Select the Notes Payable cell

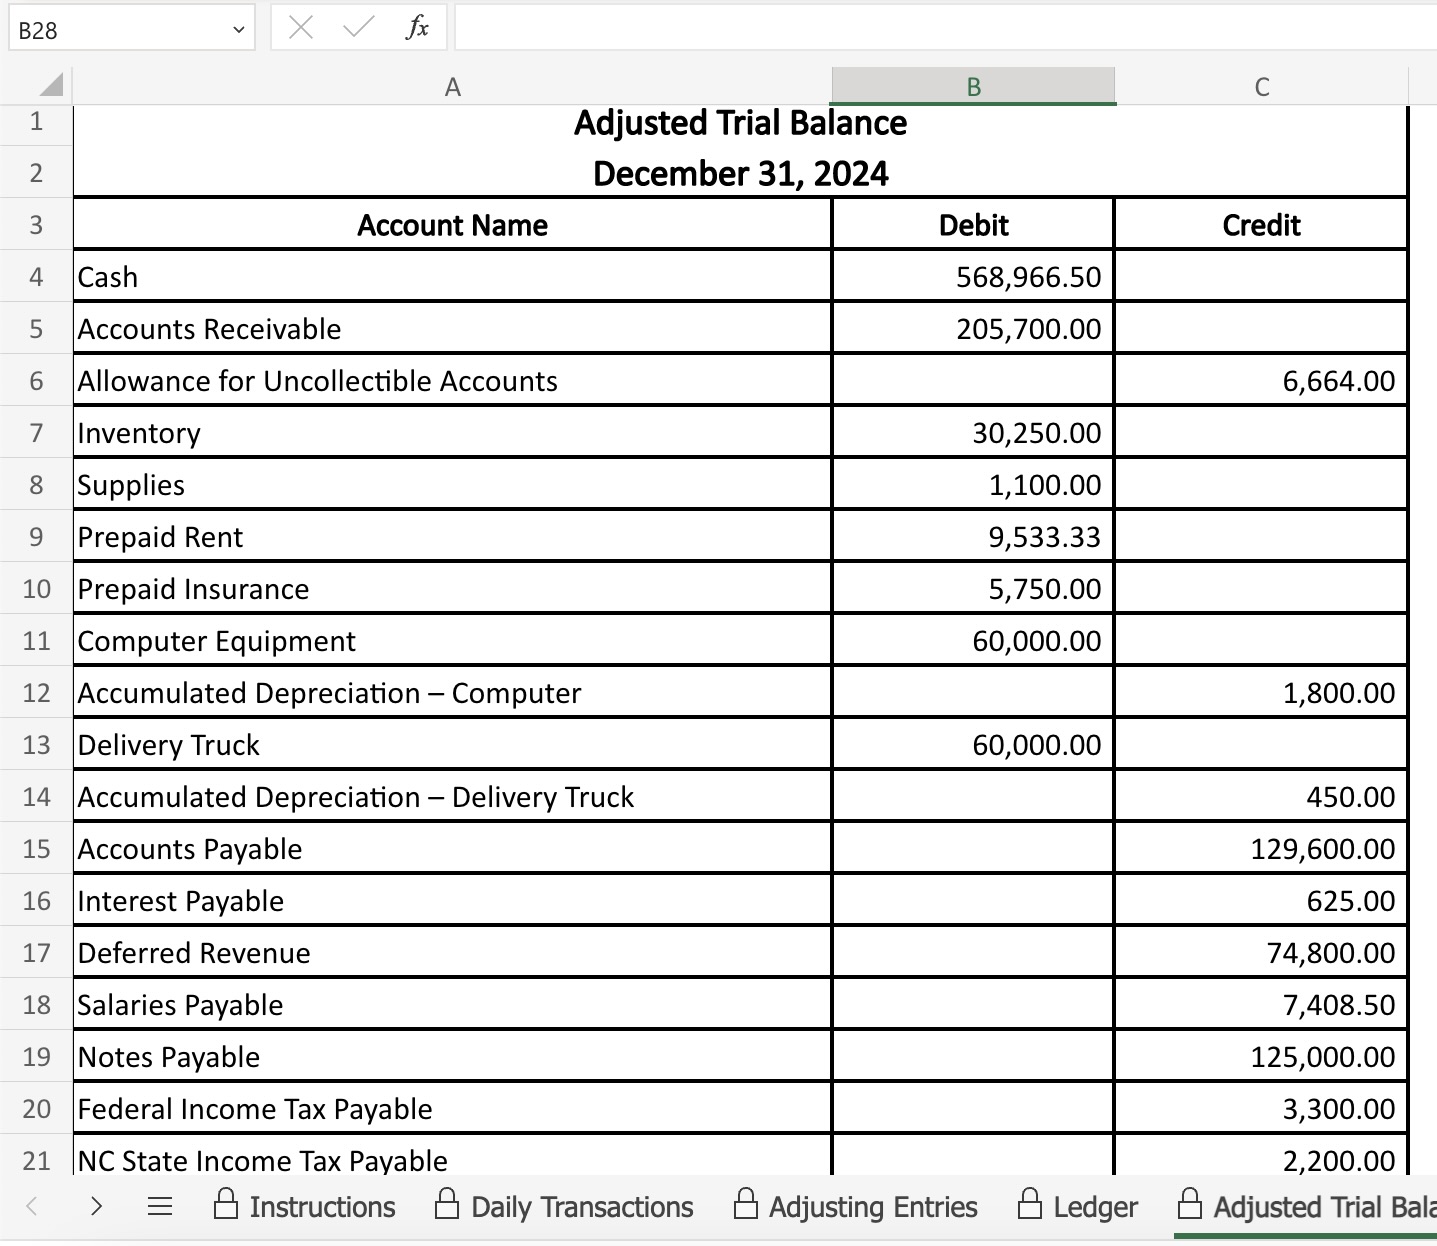452,1057
